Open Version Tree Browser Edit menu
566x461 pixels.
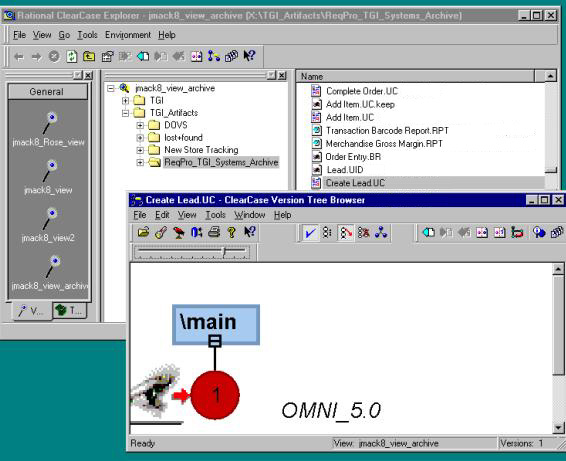click(x=162, y=215)
